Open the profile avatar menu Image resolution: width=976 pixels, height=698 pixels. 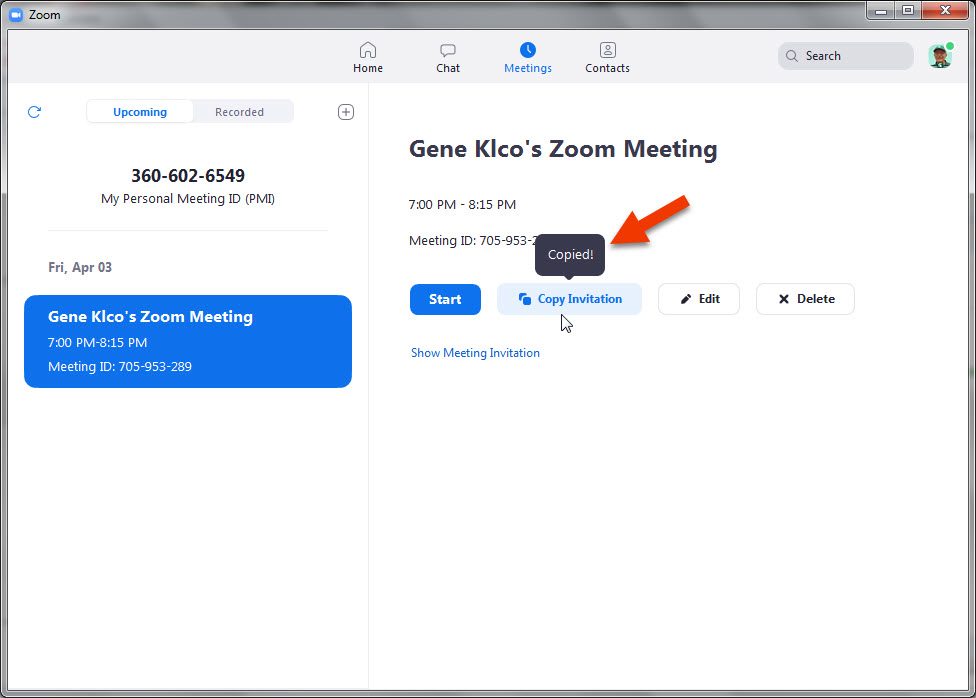tap(941, 56)
